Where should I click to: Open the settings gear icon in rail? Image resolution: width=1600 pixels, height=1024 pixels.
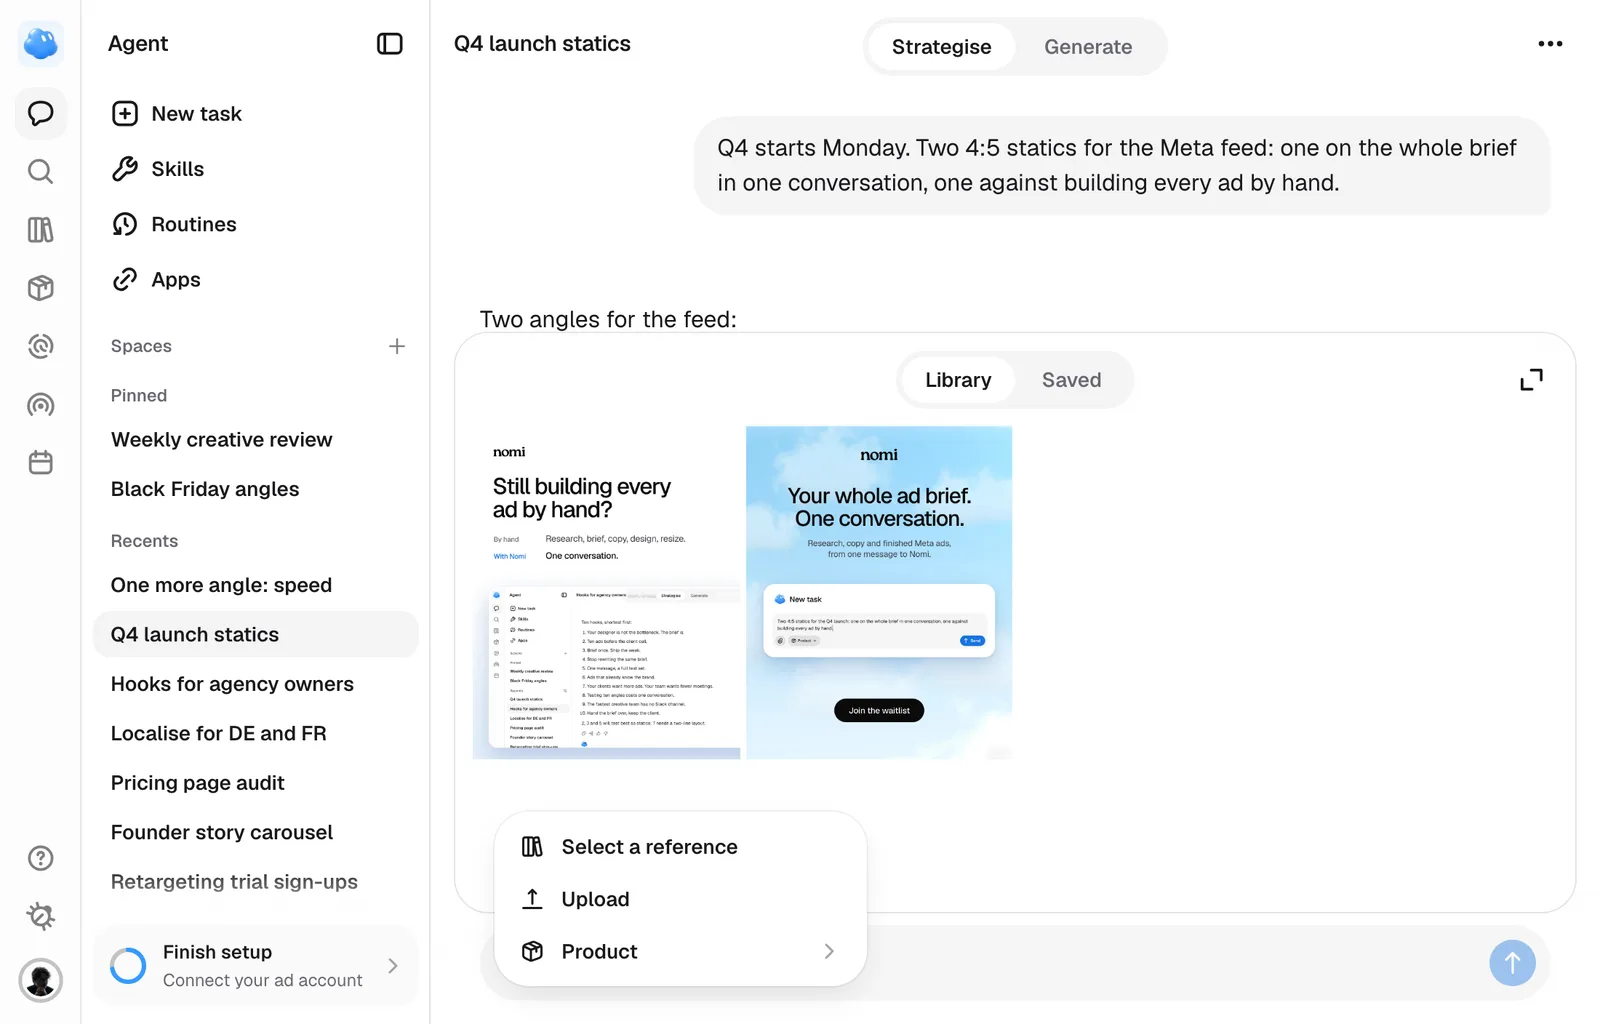(41, 916)
